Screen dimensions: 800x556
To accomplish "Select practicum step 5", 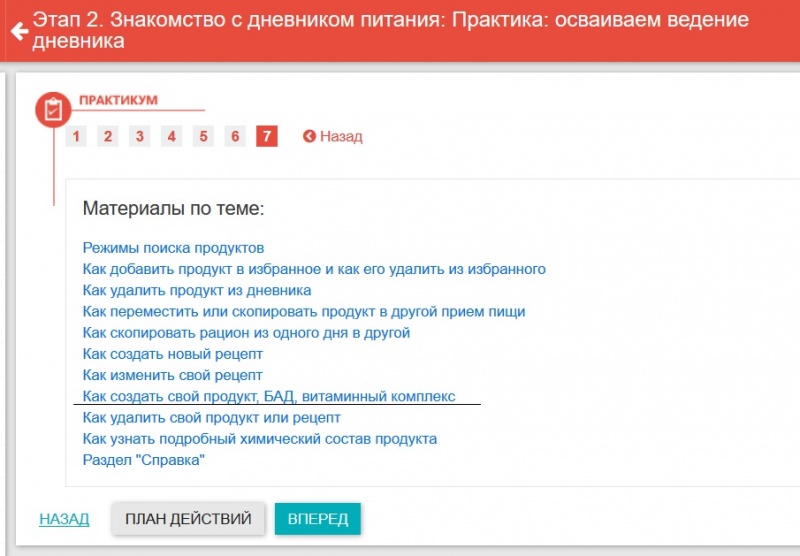I will tap(203, 137).
